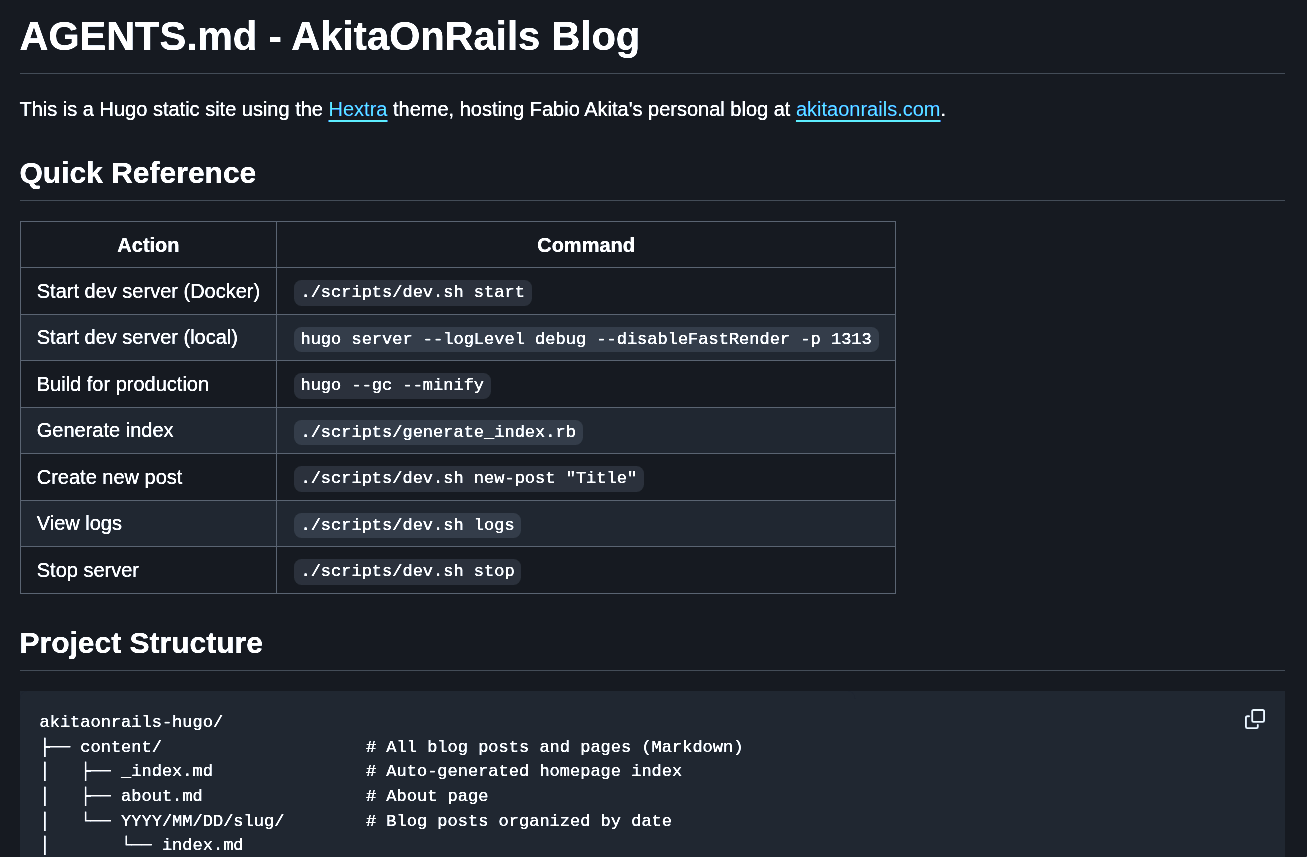1307x857 pixels.
Task: Click the _index.md line in code block
Action: [166, 771]
